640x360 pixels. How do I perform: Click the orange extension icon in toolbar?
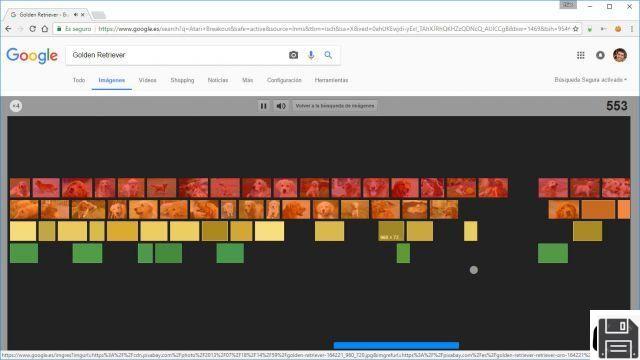(618, 29)
